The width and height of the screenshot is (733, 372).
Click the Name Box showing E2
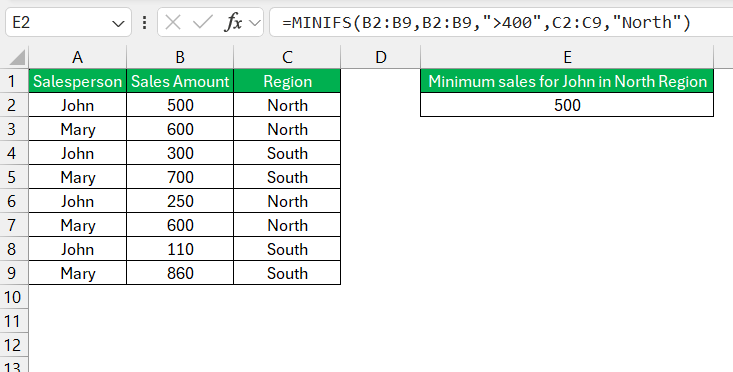(68, 22)
